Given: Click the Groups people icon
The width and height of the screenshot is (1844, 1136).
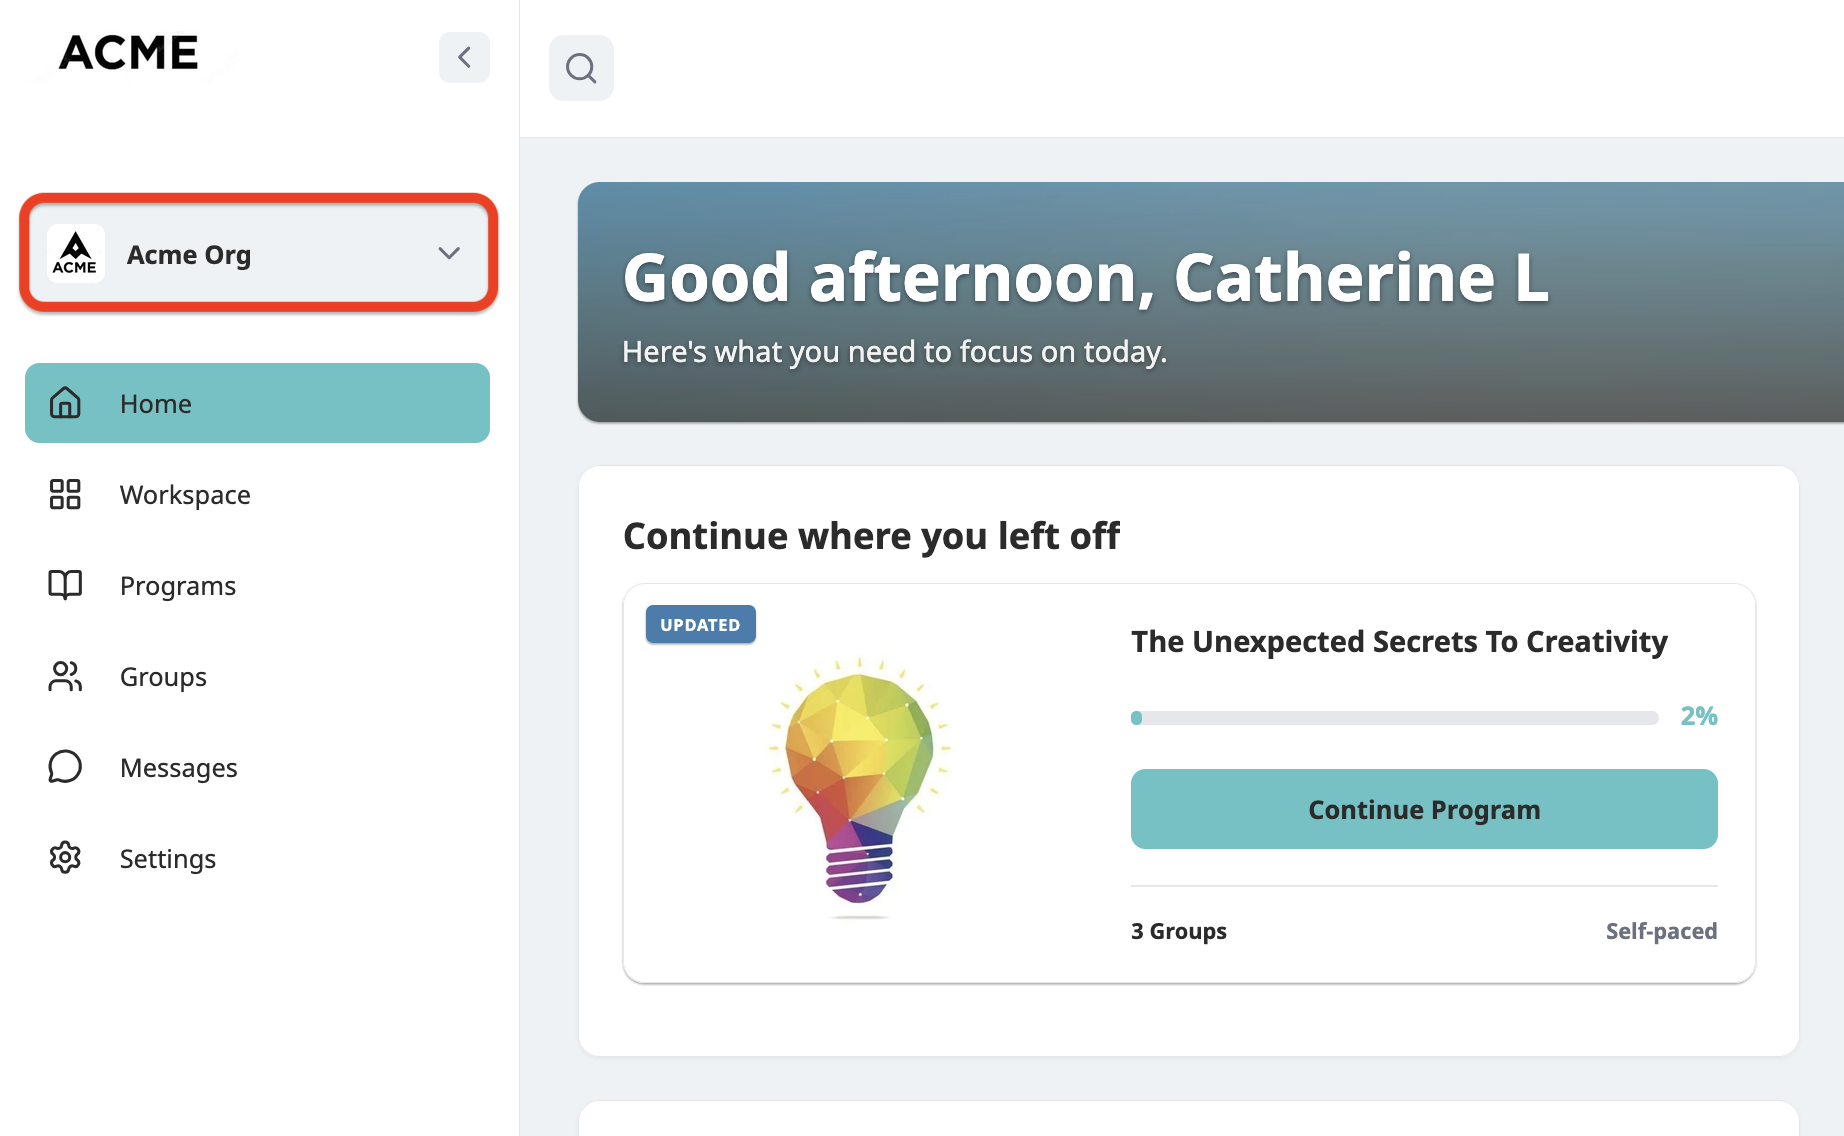Looking at the screenshot, I should click(65, 676).
